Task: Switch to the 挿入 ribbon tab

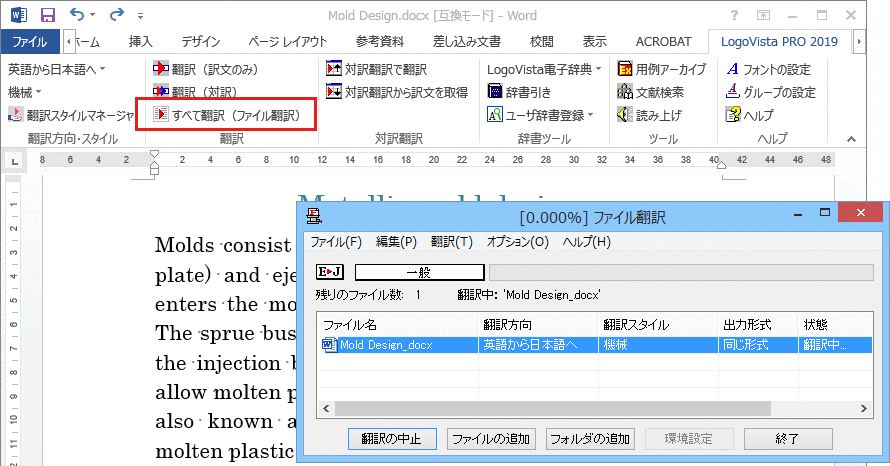Action: click(x=140, y=41)
